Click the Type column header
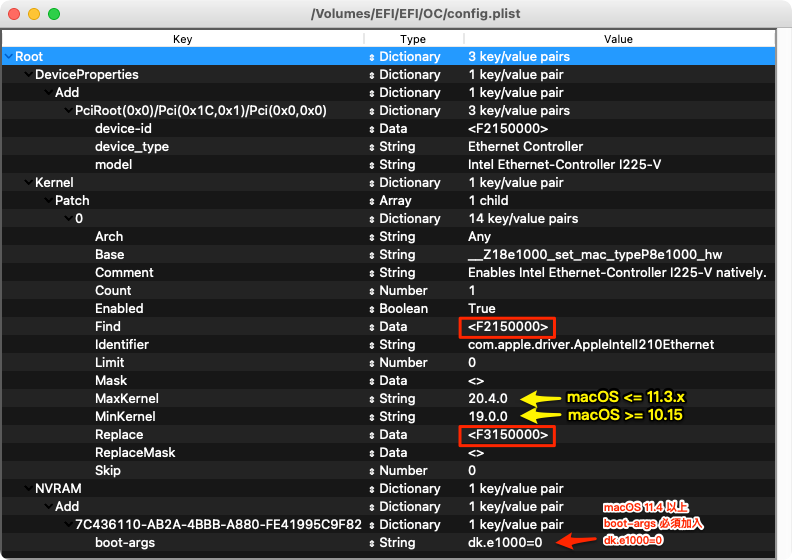This screenshot has height=560, width=792. point(413,39)
